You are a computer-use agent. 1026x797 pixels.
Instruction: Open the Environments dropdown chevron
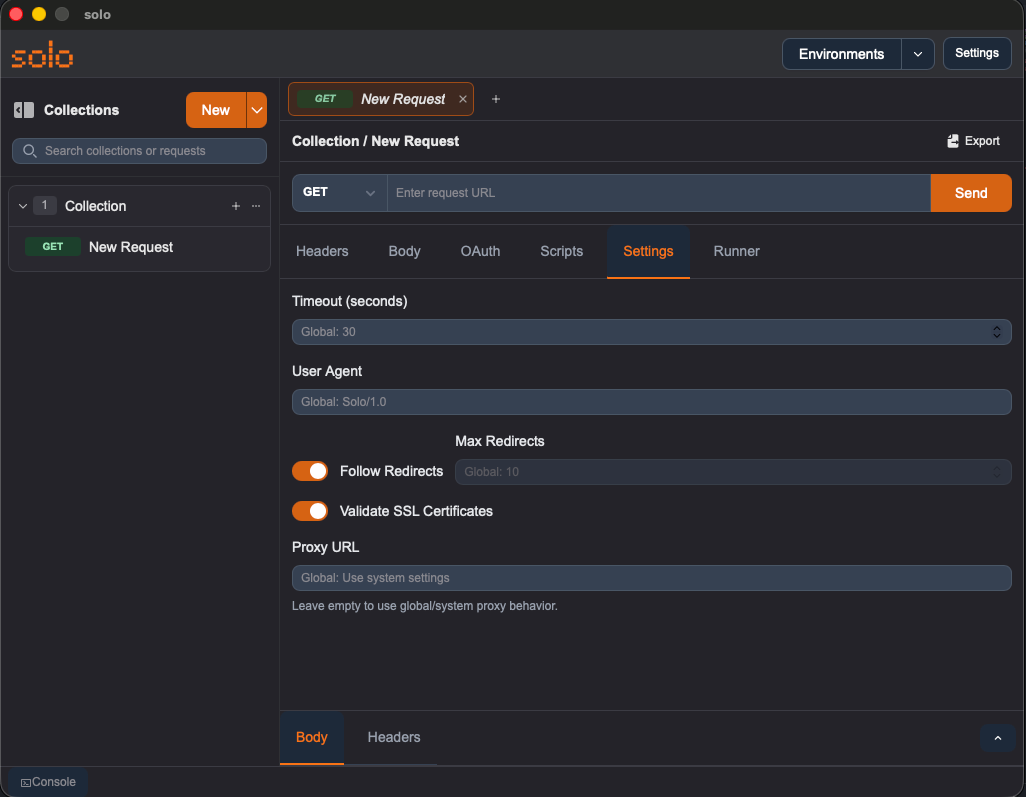(918, 54)
